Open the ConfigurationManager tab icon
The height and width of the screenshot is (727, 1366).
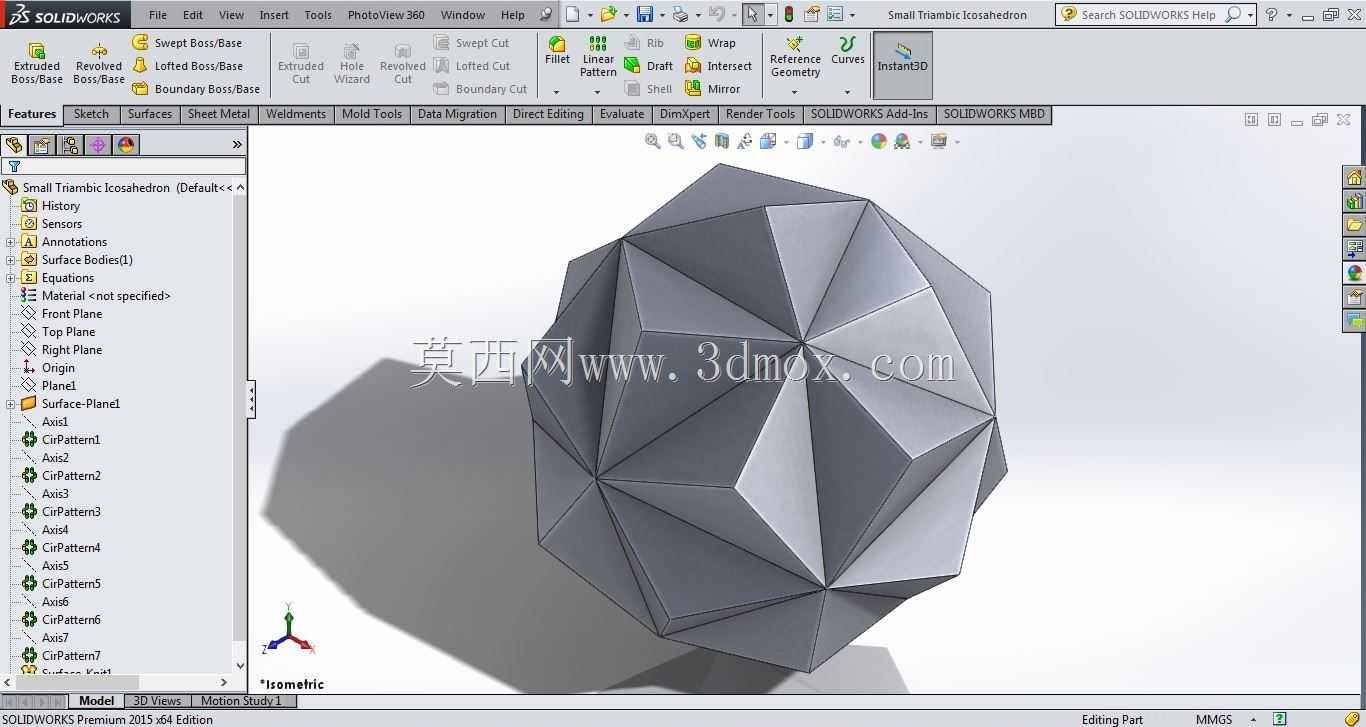[x=70, y=145]
